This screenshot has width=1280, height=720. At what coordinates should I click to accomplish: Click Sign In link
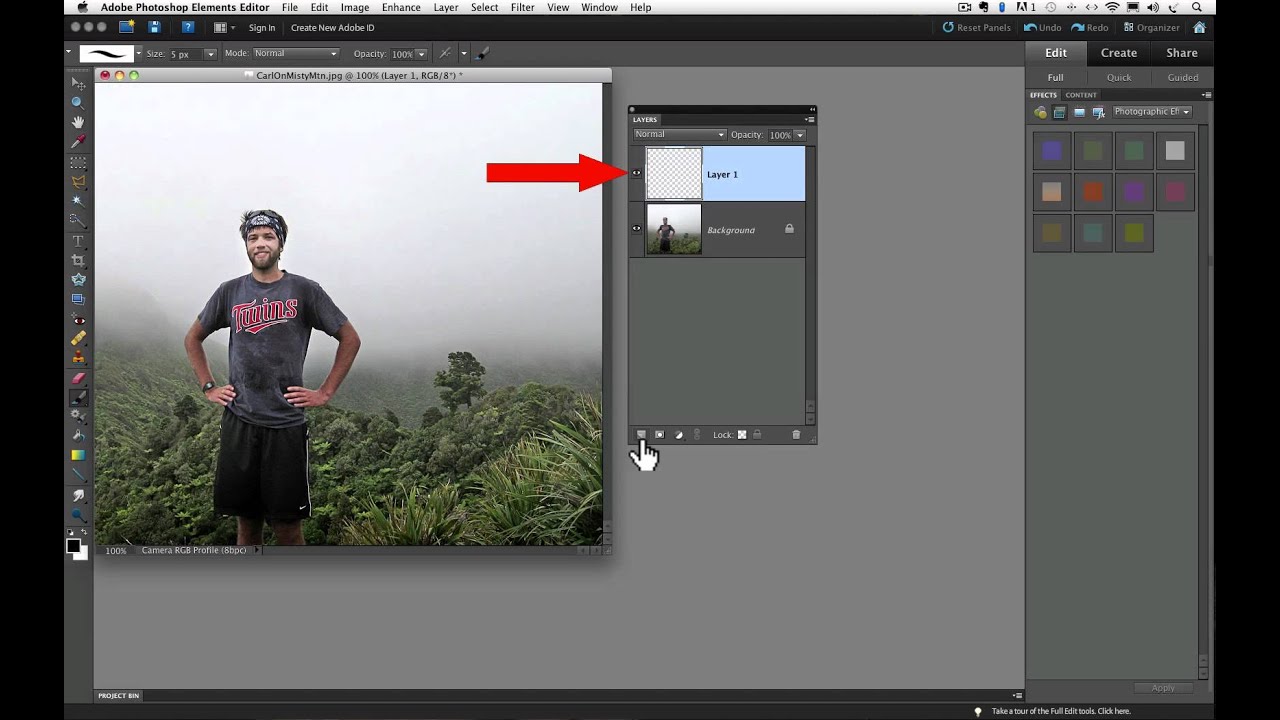[x=262, y=27]
